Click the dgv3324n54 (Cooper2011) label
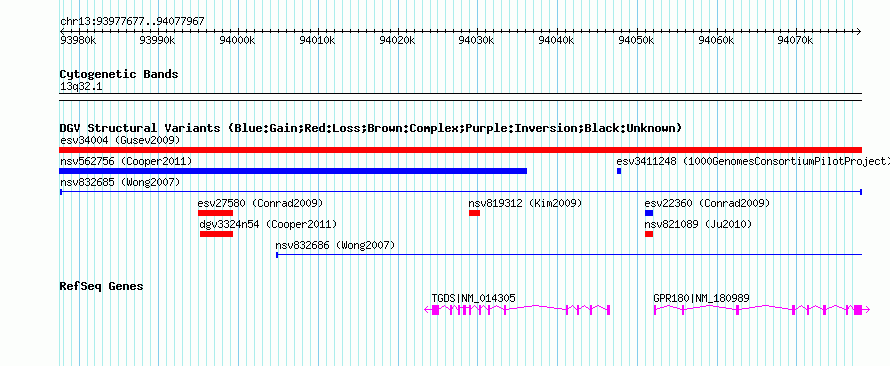The image size is (890, 366). pyautogui.click(x=268, y=224)
